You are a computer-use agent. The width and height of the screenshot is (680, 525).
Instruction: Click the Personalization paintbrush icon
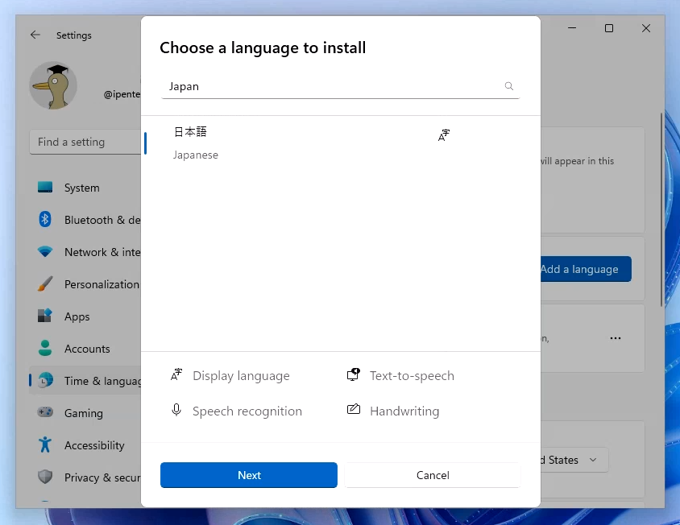tap(45, 284)
